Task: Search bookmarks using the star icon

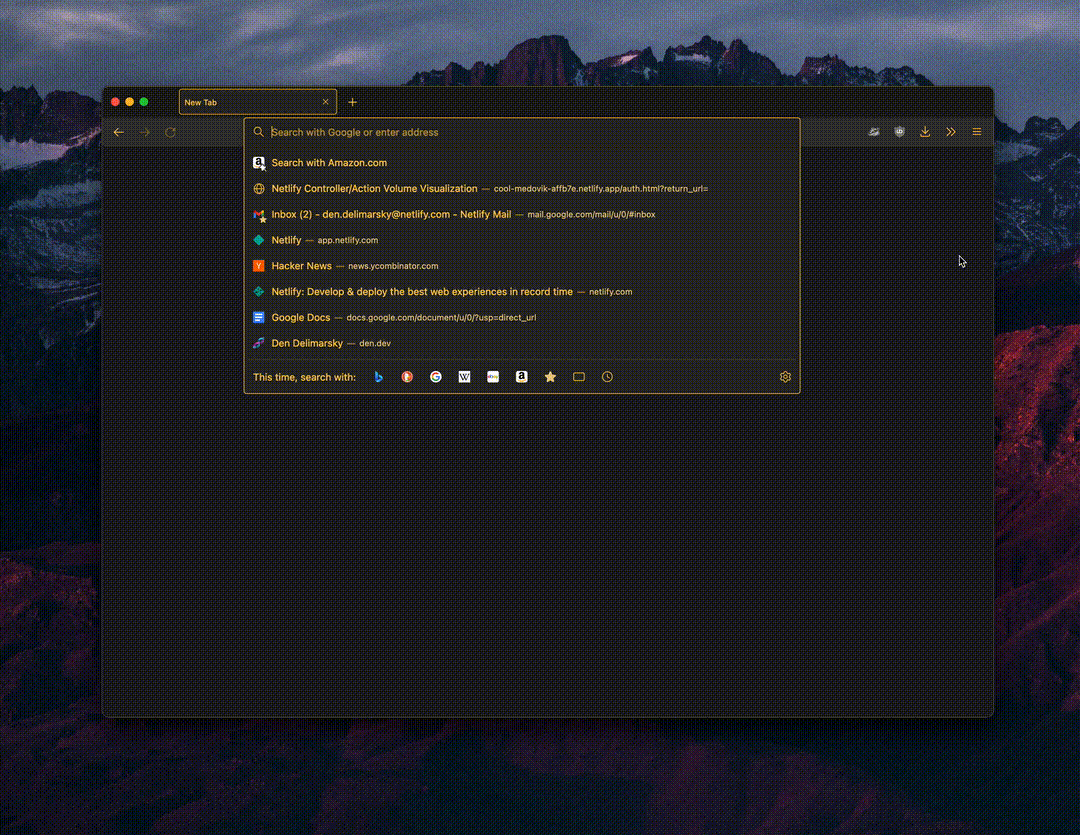Action: [x=550, y=377]
